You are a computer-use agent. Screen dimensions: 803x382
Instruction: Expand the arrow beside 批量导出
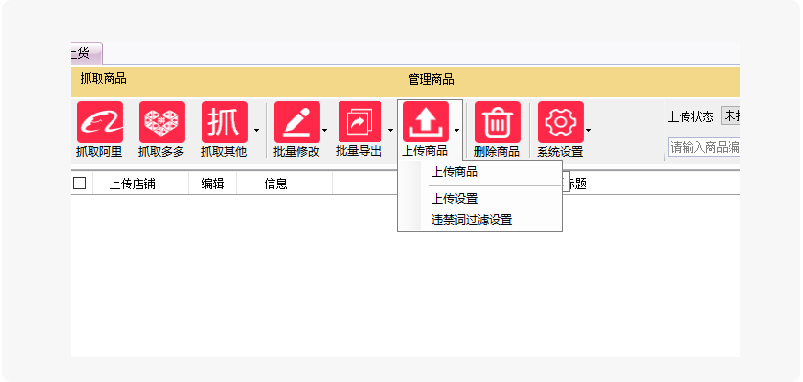(390, 131)
